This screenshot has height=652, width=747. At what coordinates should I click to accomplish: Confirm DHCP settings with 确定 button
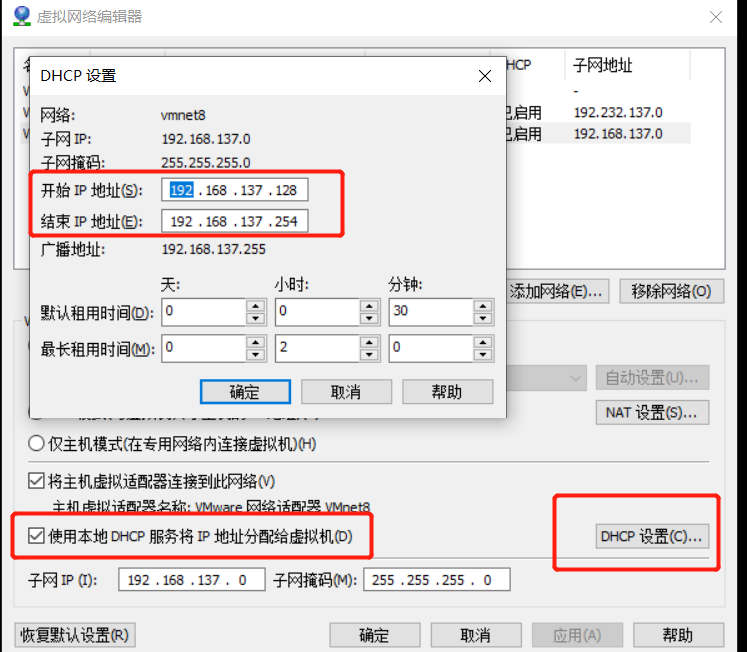[x=245, y=392]
